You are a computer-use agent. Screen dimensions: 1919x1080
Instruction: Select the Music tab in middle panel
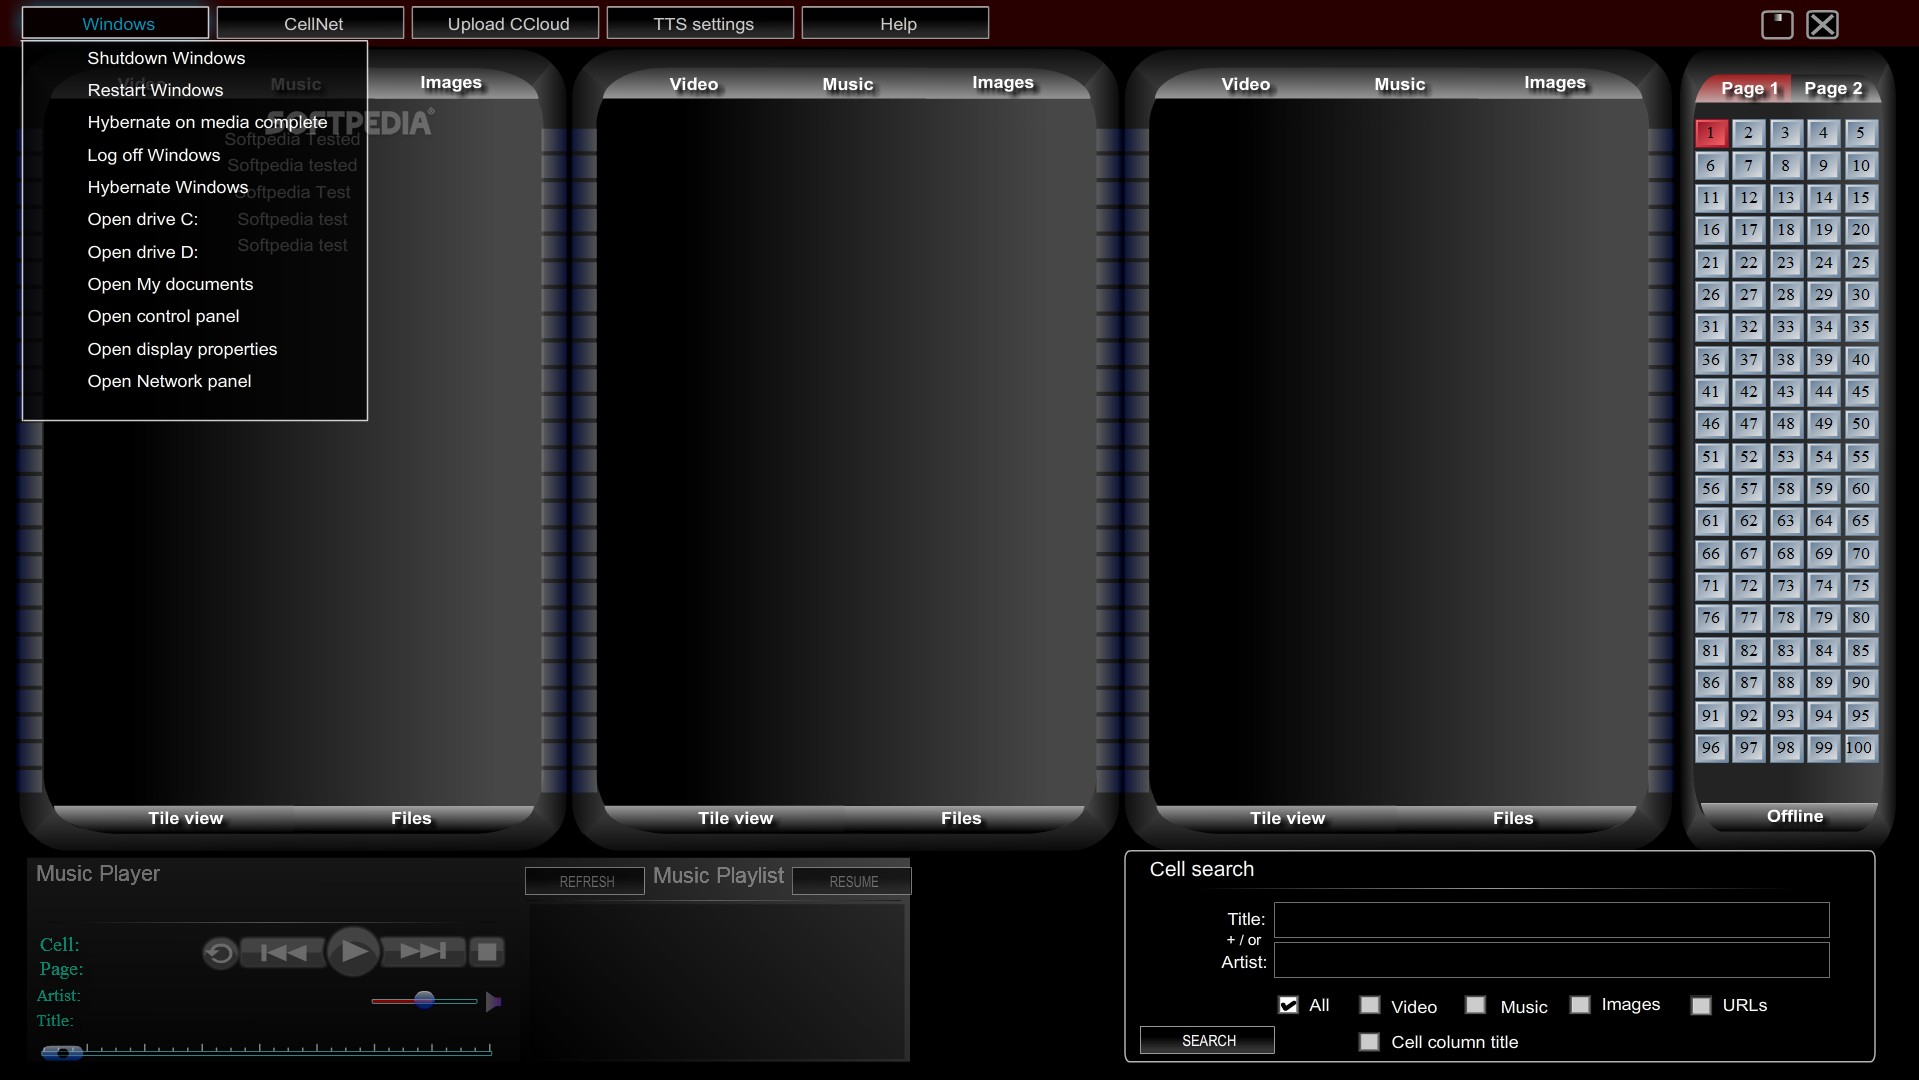[x=847, y=84]
